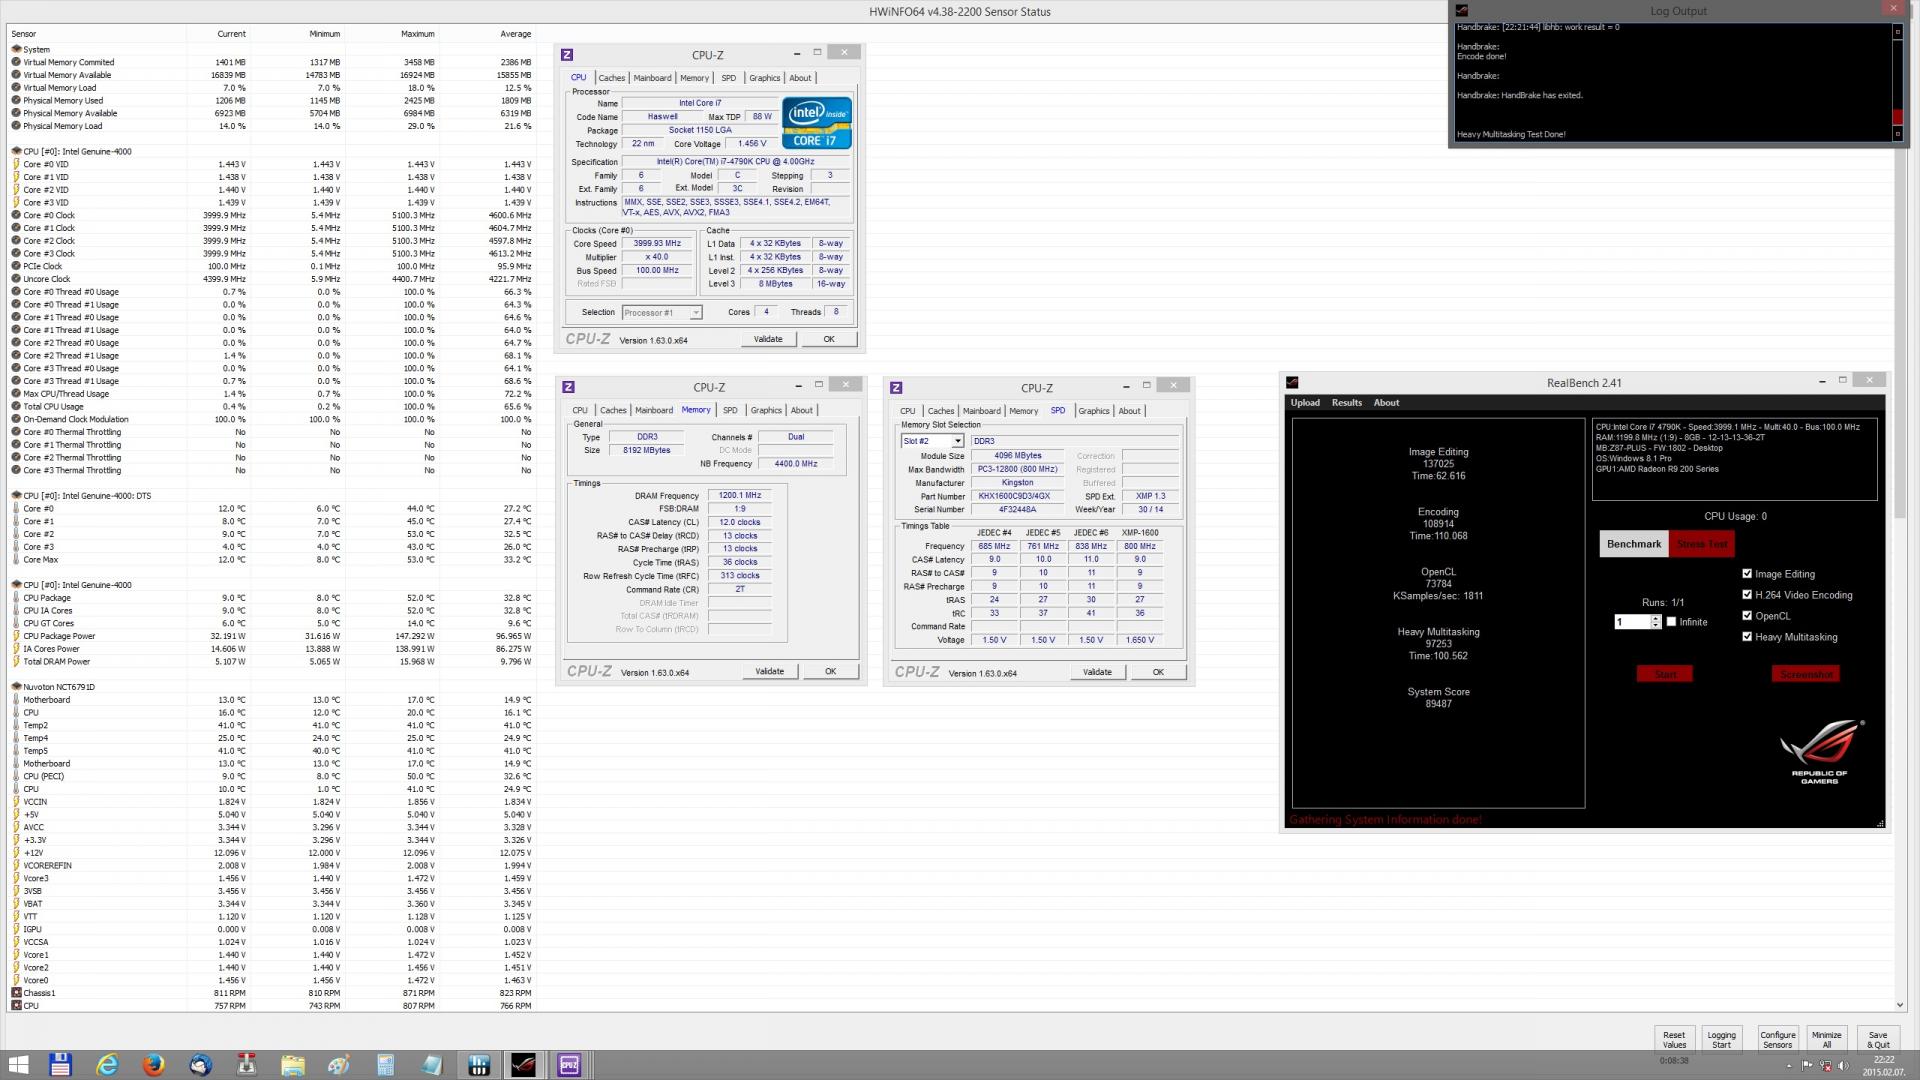Select the Stress Test mode button
The image size is (1920, 1080).
click(x=1702, y=544)
